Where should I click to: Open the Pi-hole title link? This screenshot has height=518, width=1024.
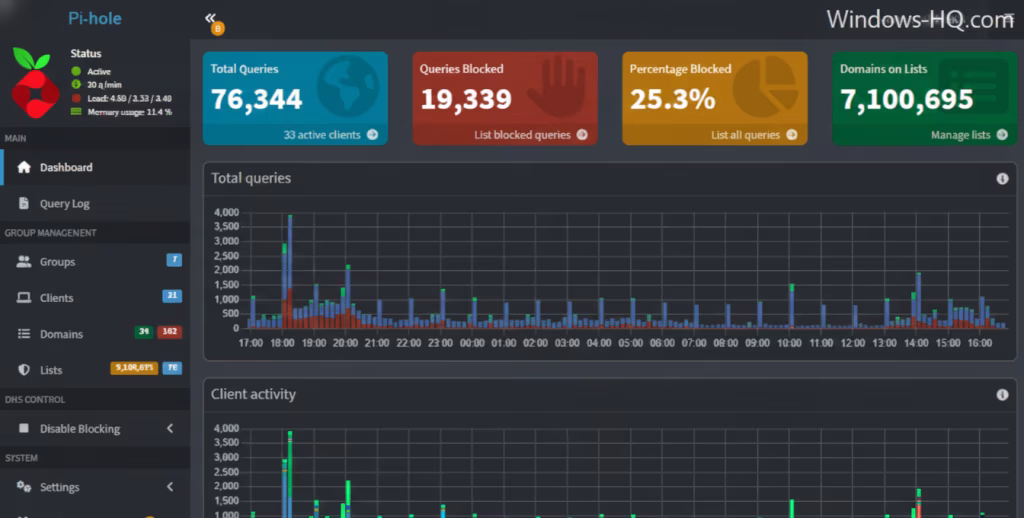(95, 18)
